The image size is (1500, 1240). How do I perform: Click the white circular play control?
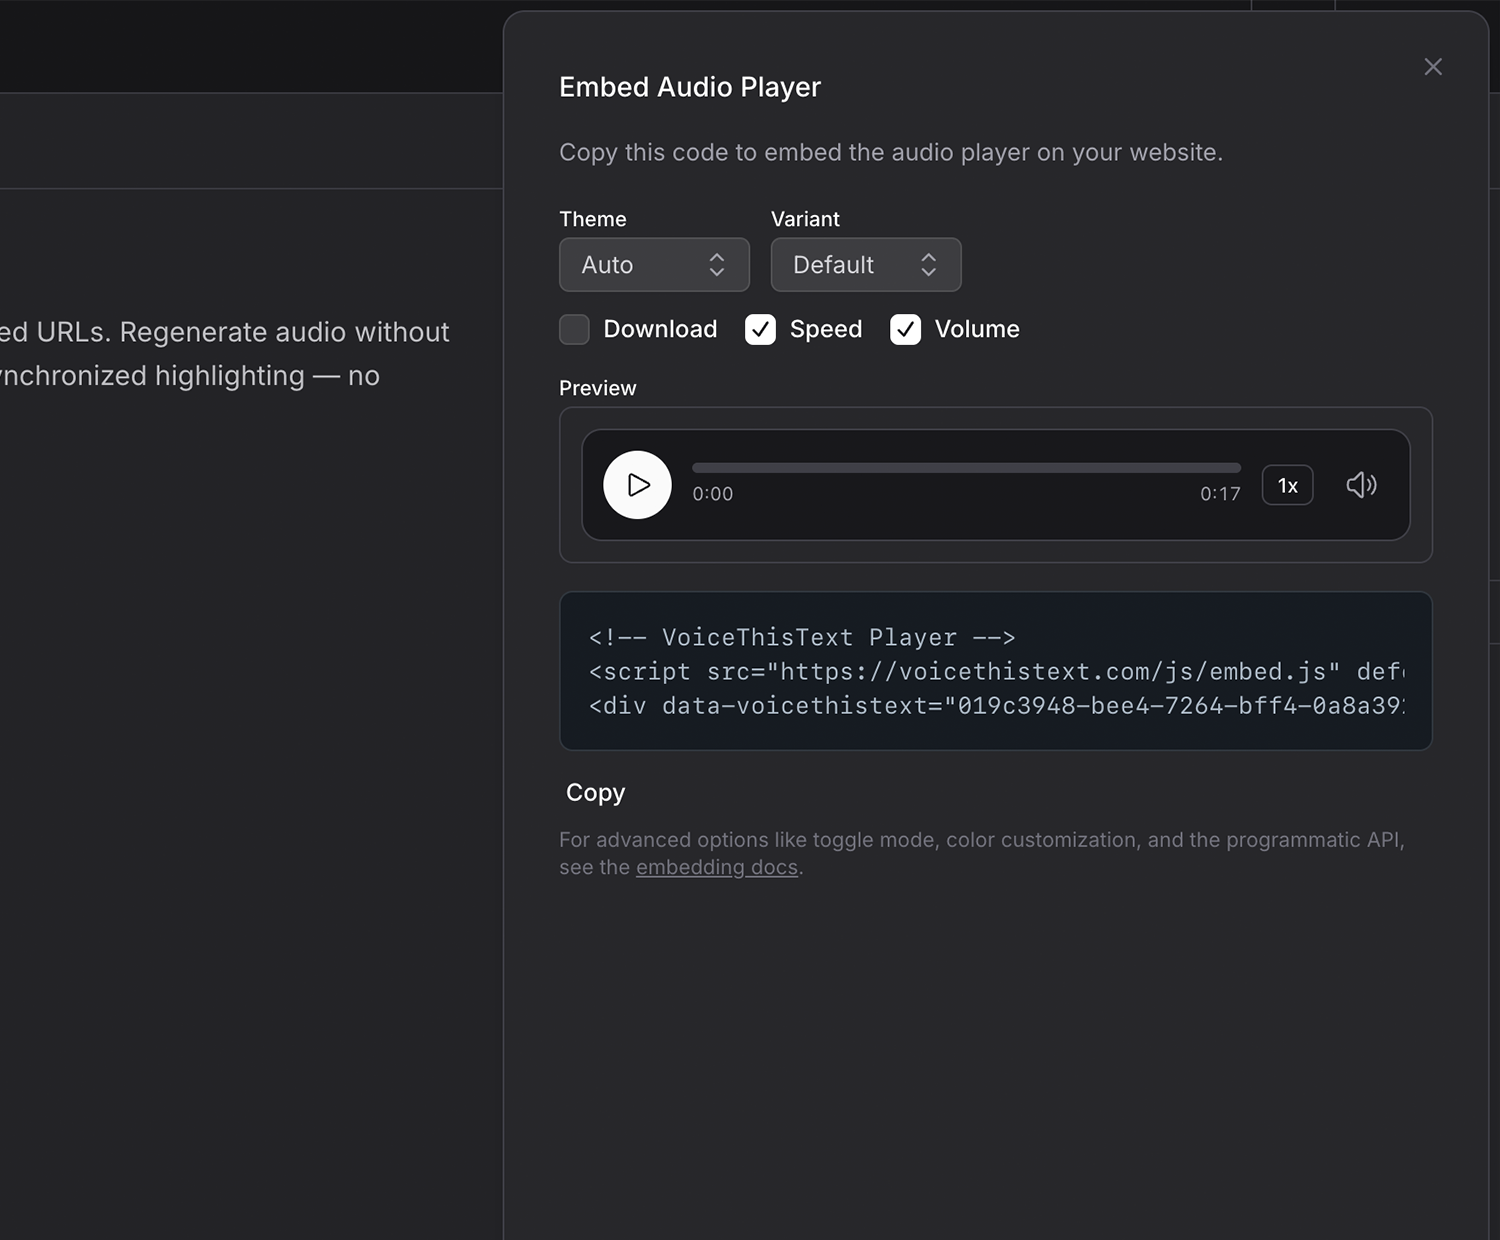click(637, 485)
